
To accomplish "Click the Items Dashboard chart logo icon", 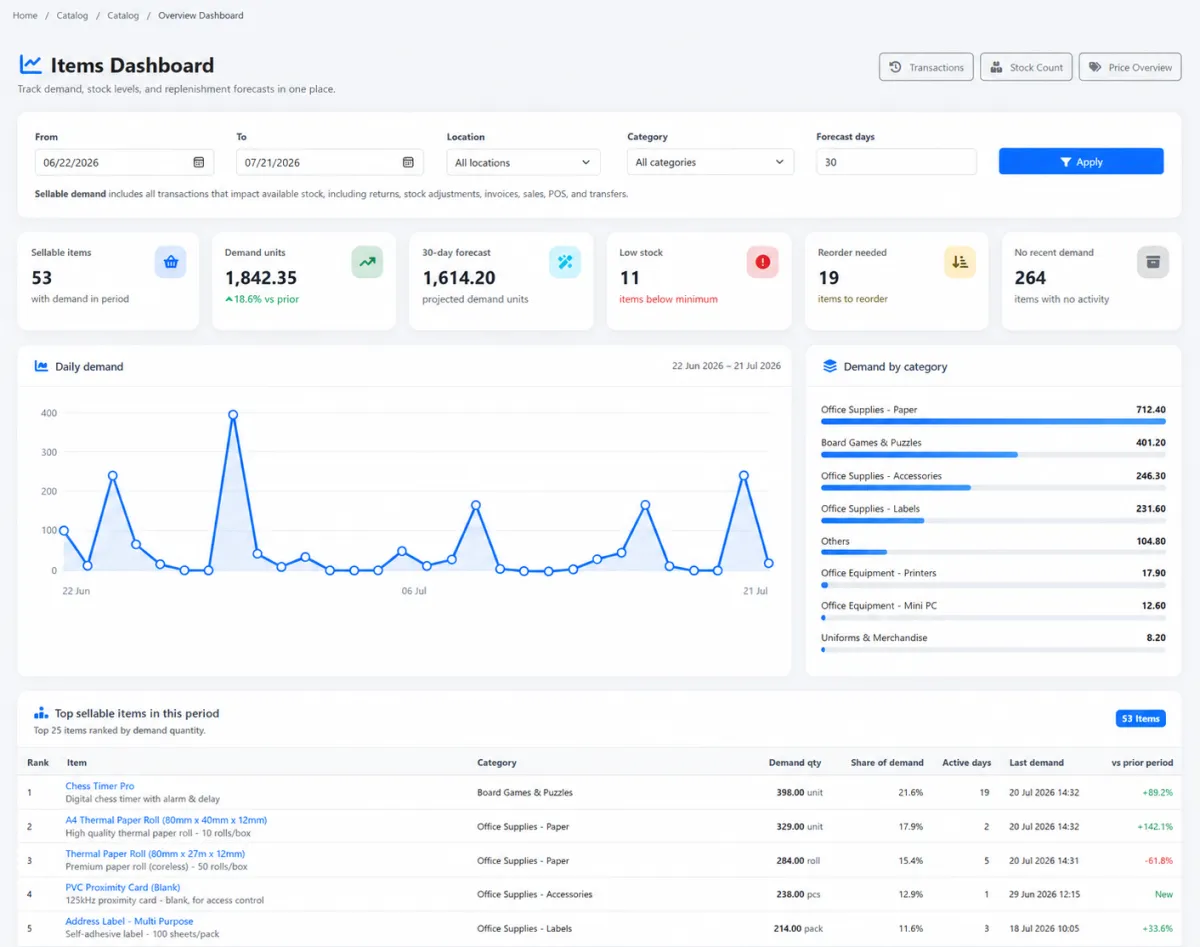I will click(31, 65).
